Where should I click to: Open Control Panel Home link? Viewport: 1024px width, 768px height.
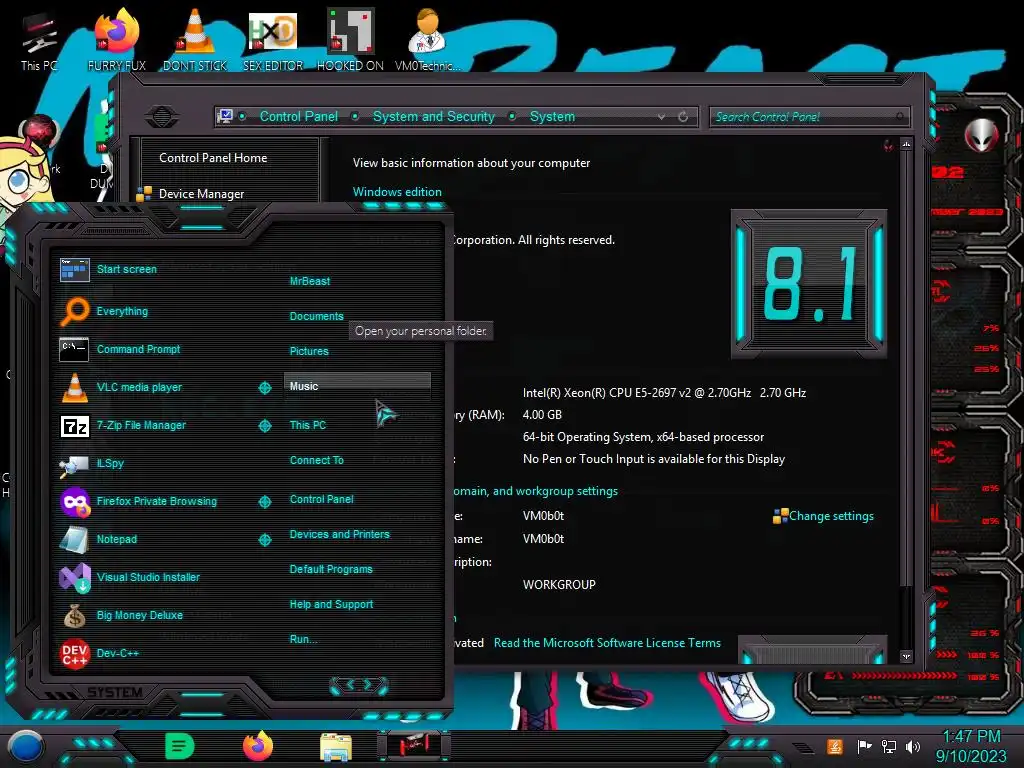213,158
